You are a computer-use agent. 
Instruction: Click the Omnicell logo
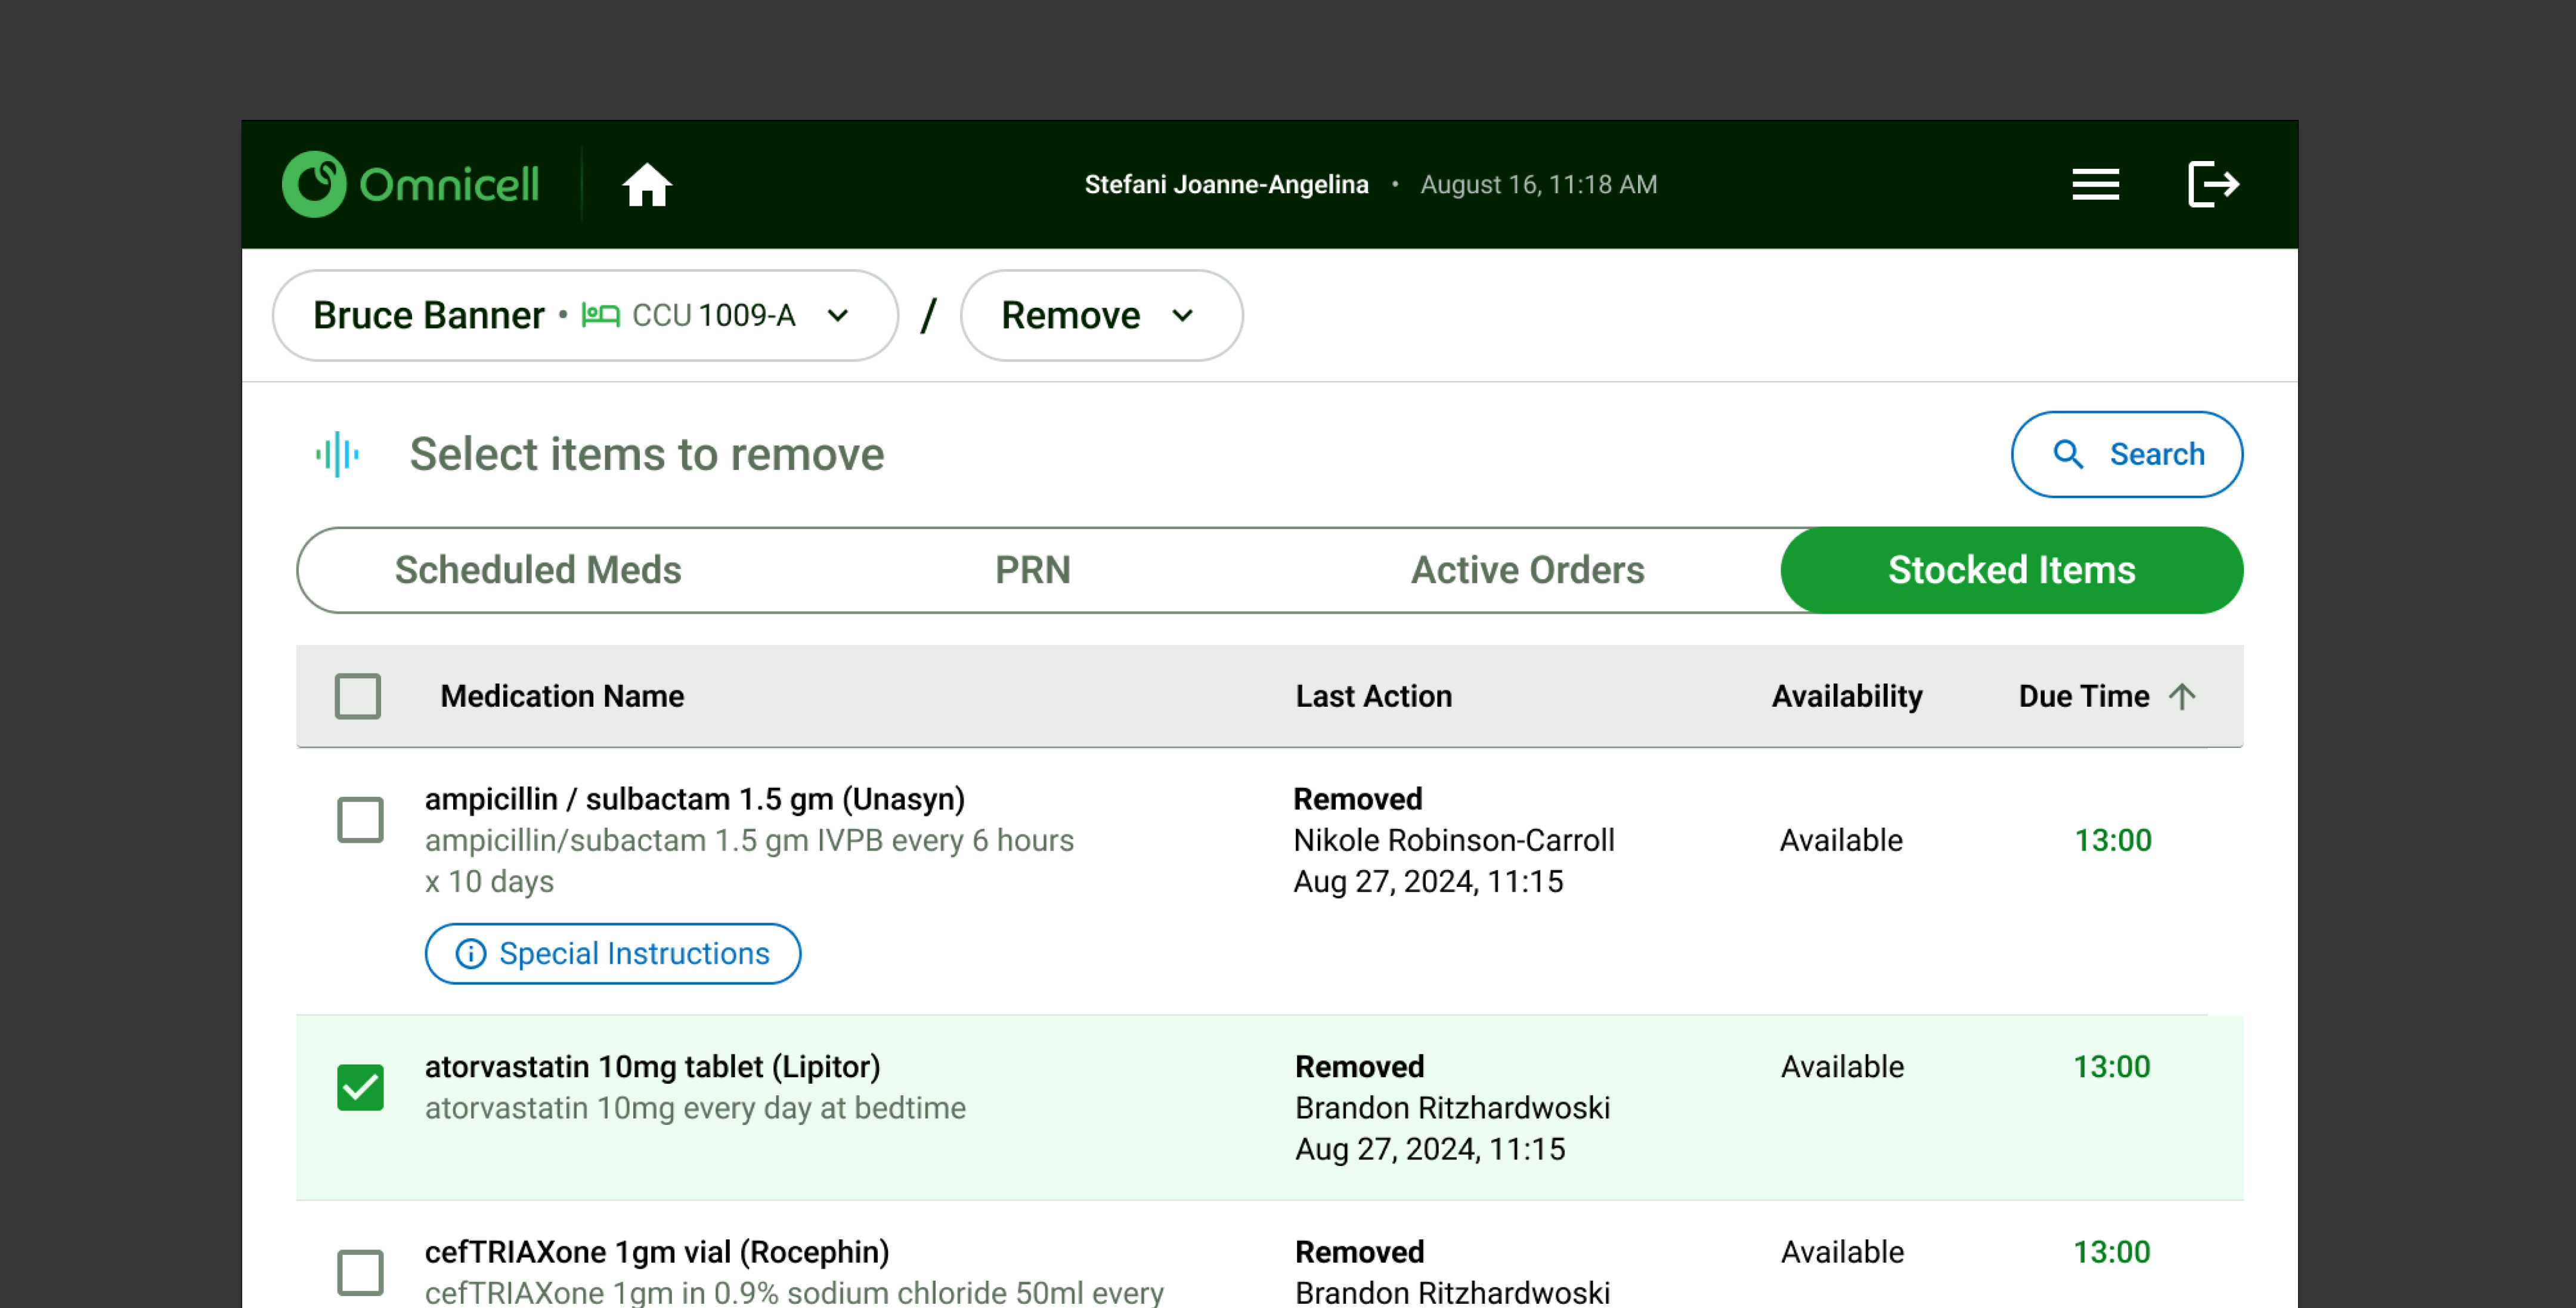coord(410,184)
